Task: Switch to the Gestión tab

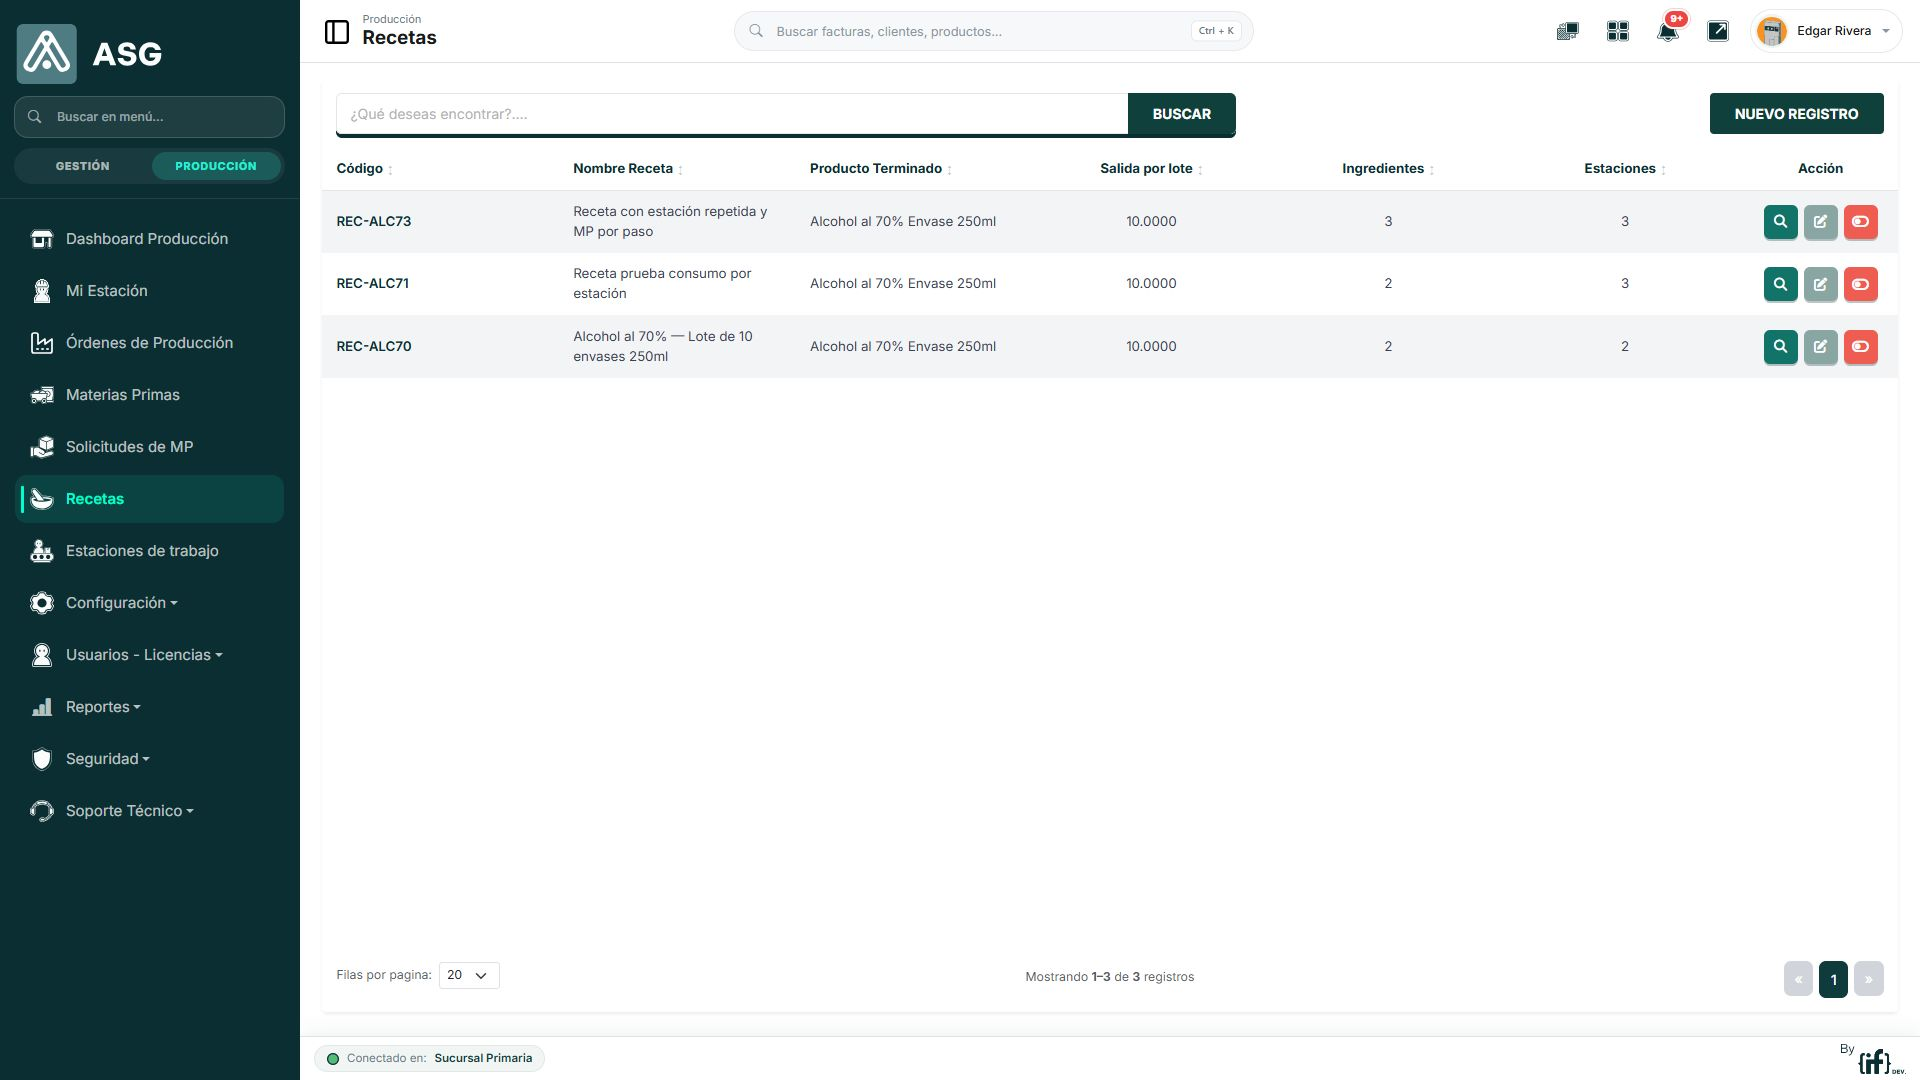Action: [83, 166]
